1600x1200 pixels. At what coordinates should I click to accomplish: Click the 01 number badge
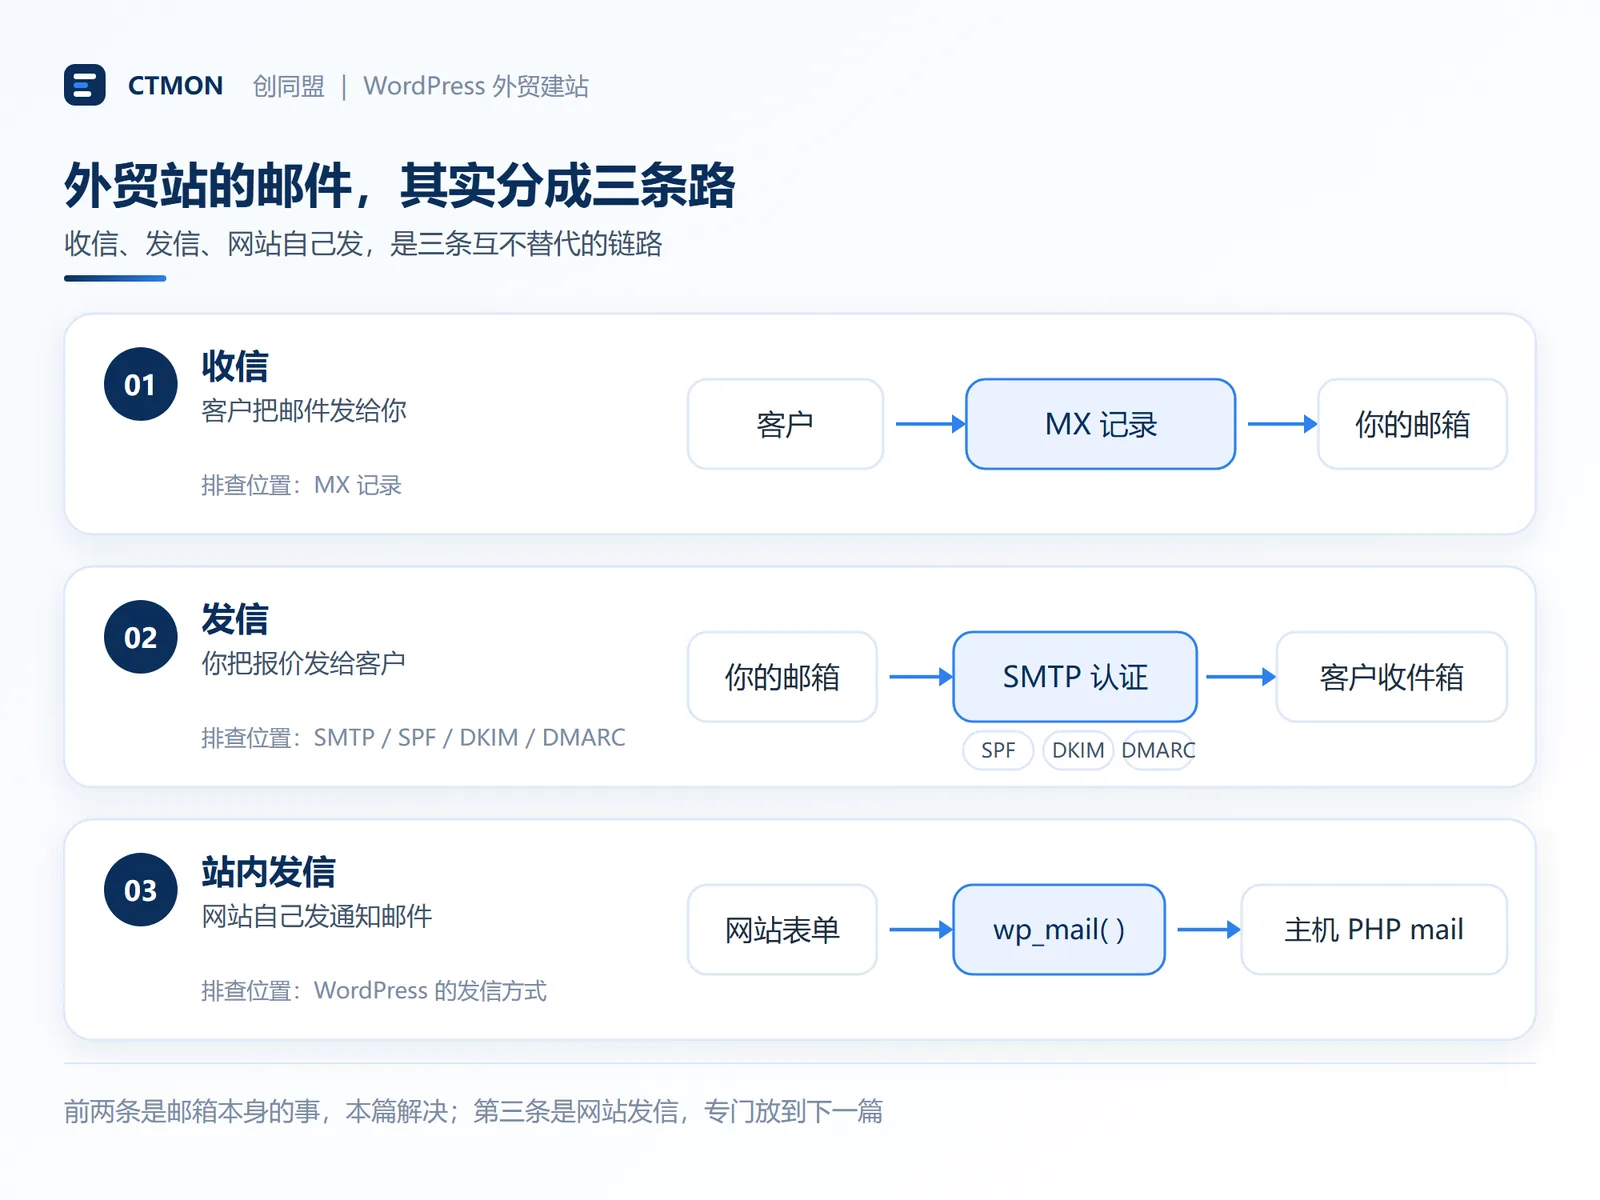141,384
